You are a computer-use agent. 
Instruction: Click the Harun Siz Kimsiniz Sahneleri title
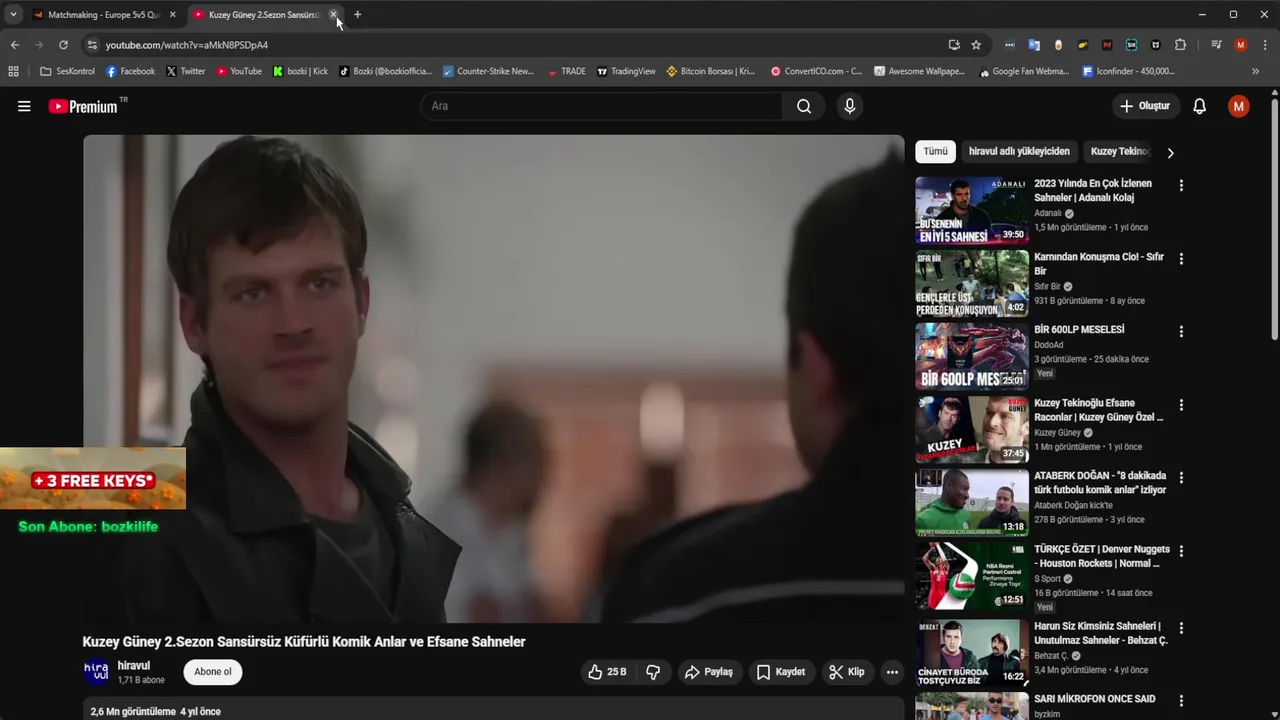(x=1101, y=633)
